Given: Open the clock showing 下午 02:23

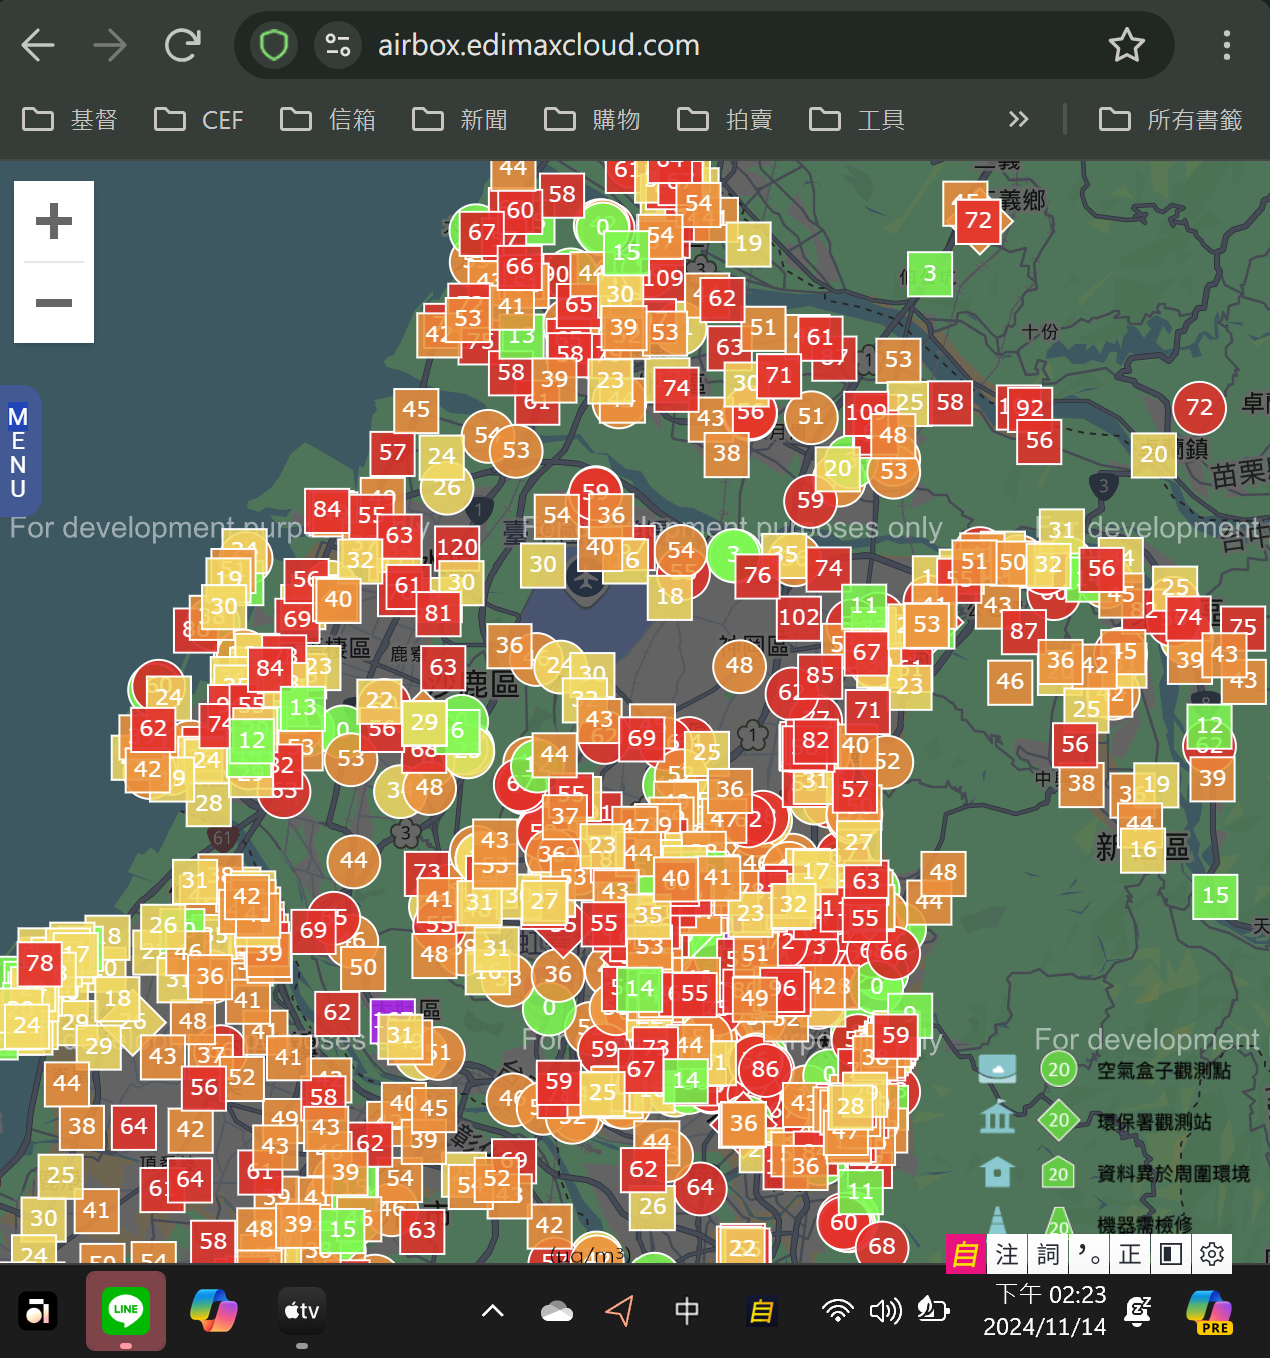Looking at the screenshot, I should pos(1046,1310).
